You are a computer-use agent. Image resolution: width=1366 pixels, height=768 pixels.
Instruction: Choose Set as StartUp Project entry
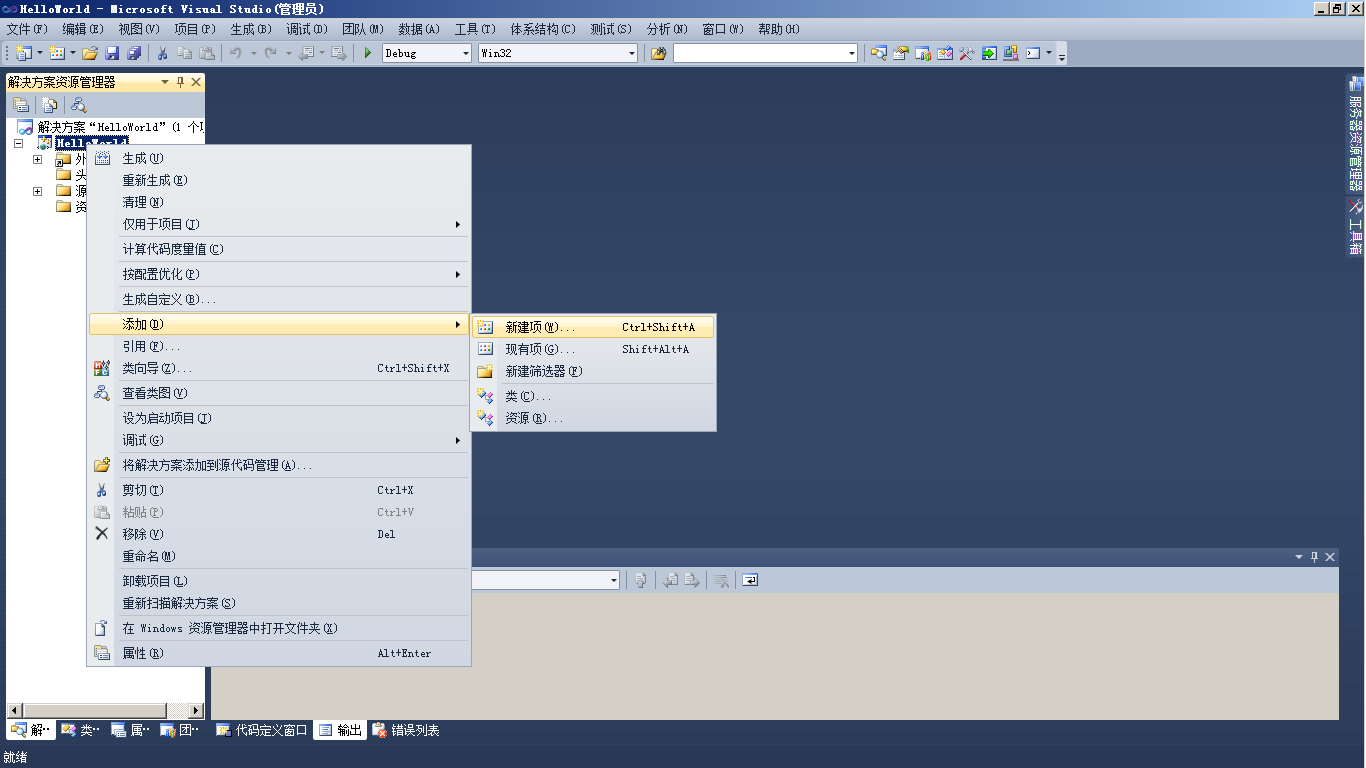click(x=279, y=418)
